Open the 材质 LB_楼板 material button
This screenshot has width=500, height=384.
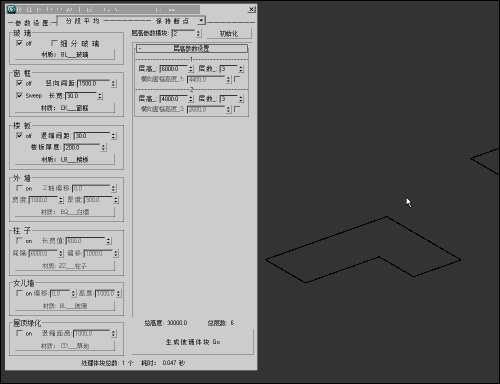(65, 160)
